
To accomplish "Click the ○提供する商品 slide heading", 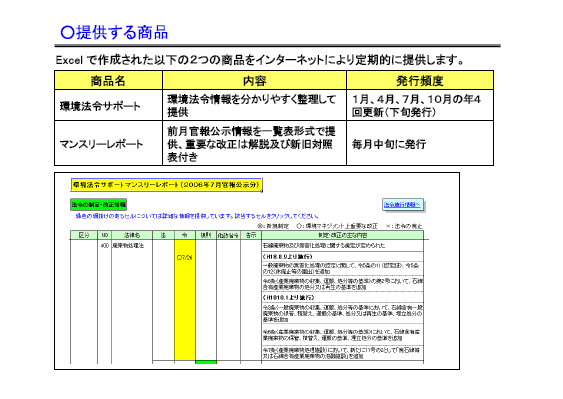I will point(114,32).
